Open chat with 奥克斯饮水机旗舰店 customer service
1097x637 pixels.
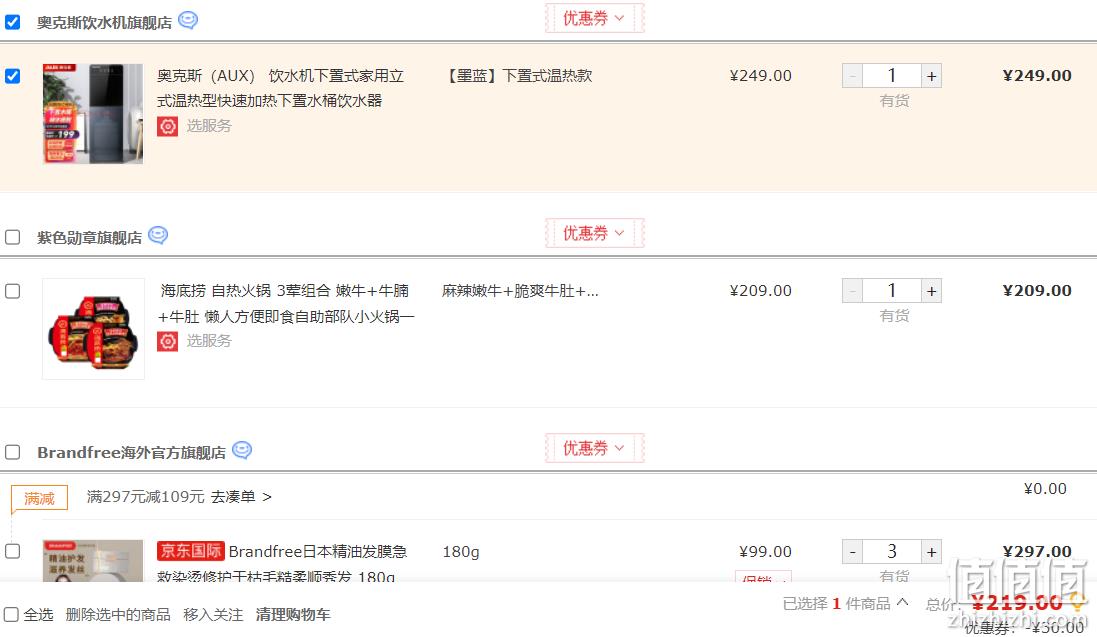(188, 20)
